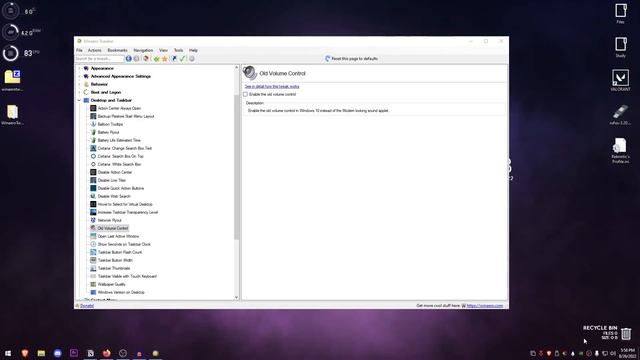Click the green plus add-bookmark icon
640x360 pixels.
point(156,59)
